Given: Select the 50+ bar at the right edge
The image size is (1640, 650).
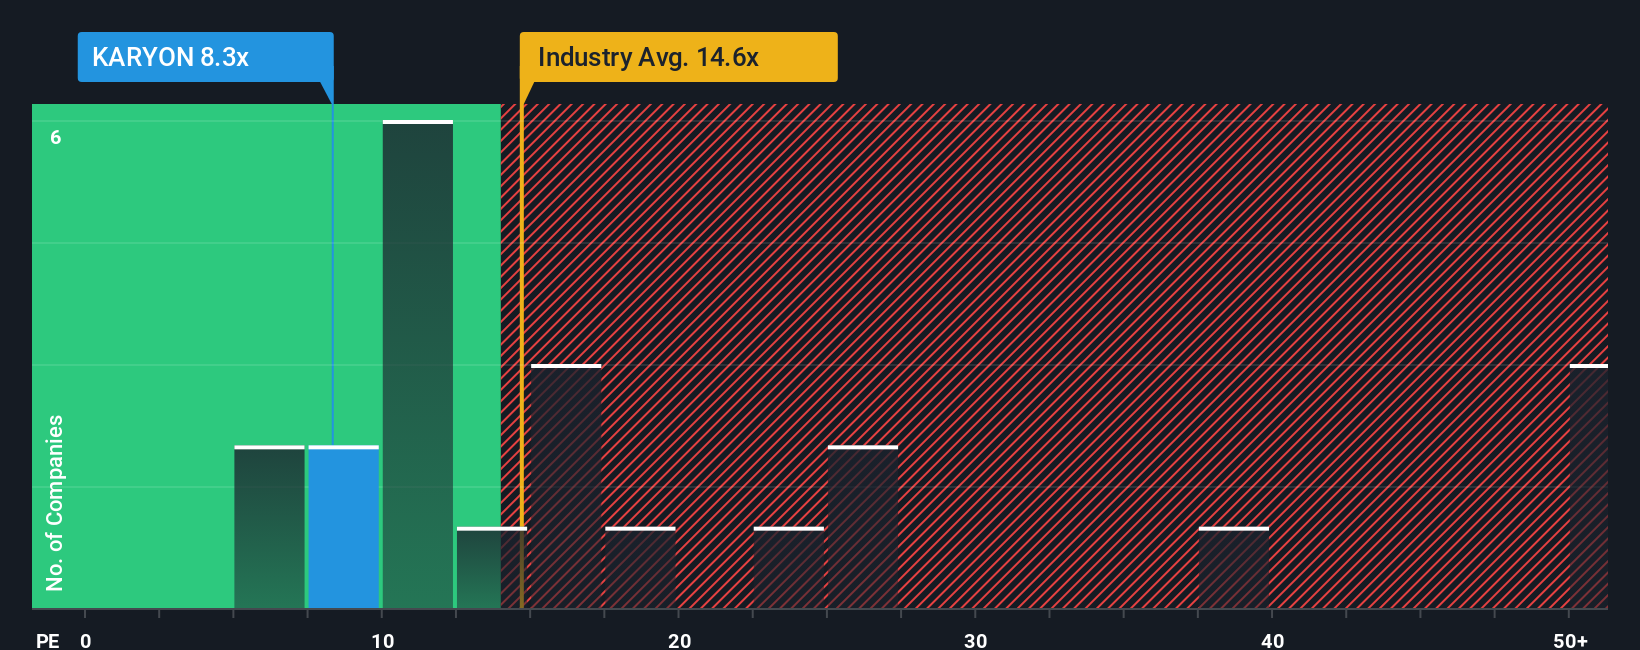Looking at the screenshot, I should click(1589, 486).
